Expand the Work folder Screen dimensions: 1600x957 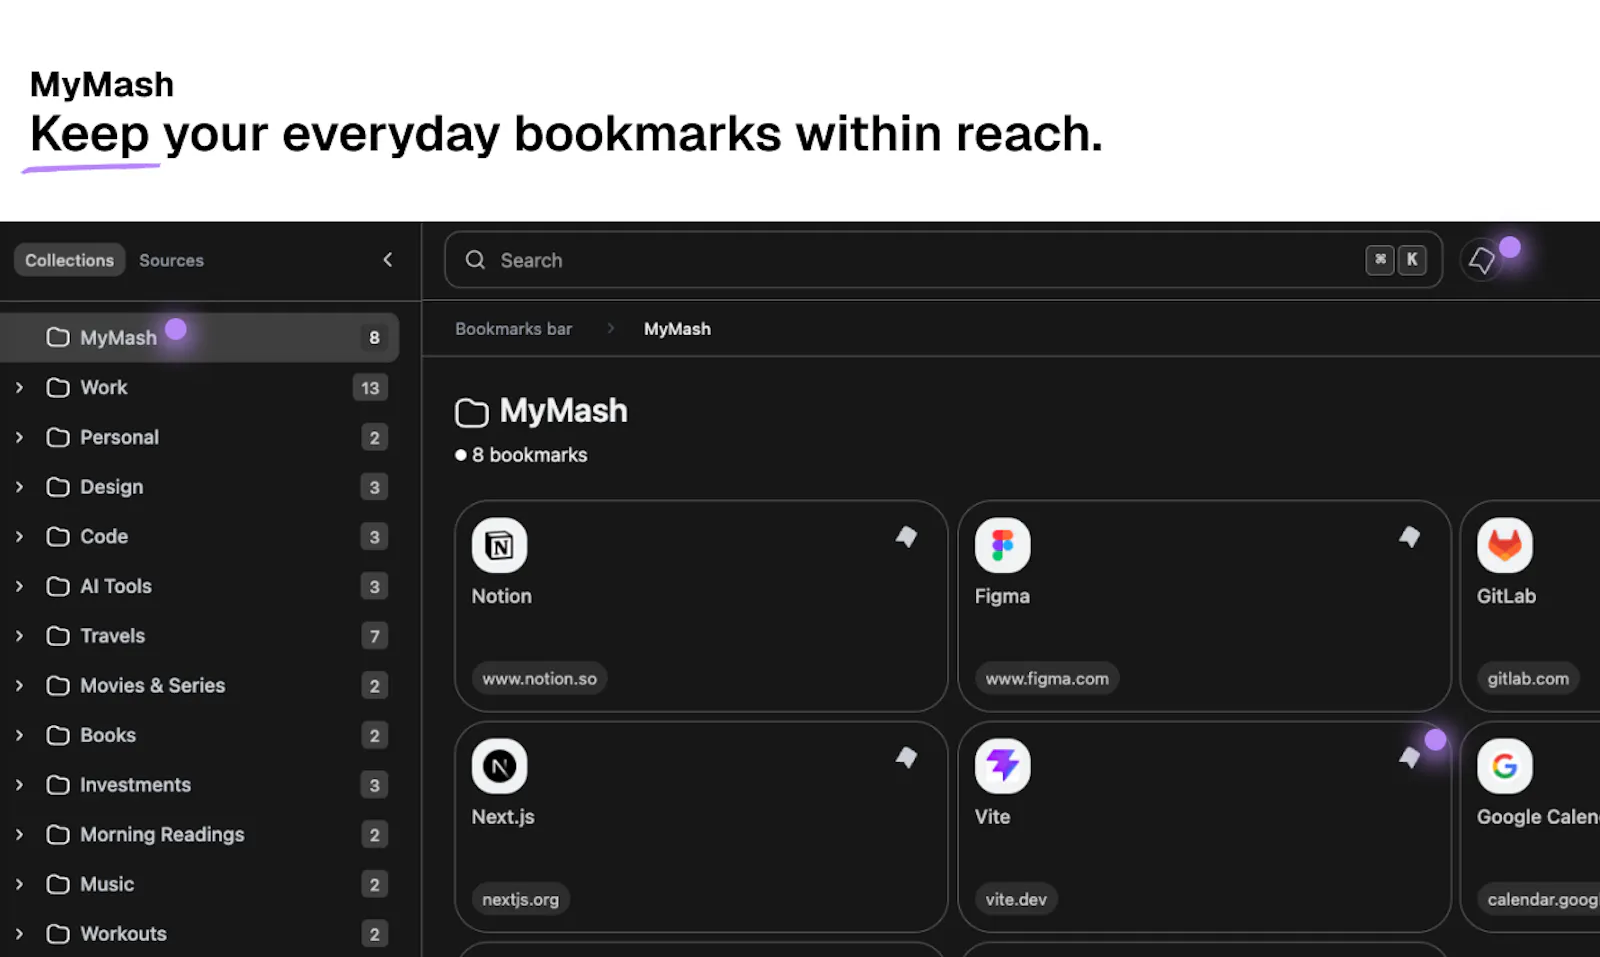[x=19, y=388]
